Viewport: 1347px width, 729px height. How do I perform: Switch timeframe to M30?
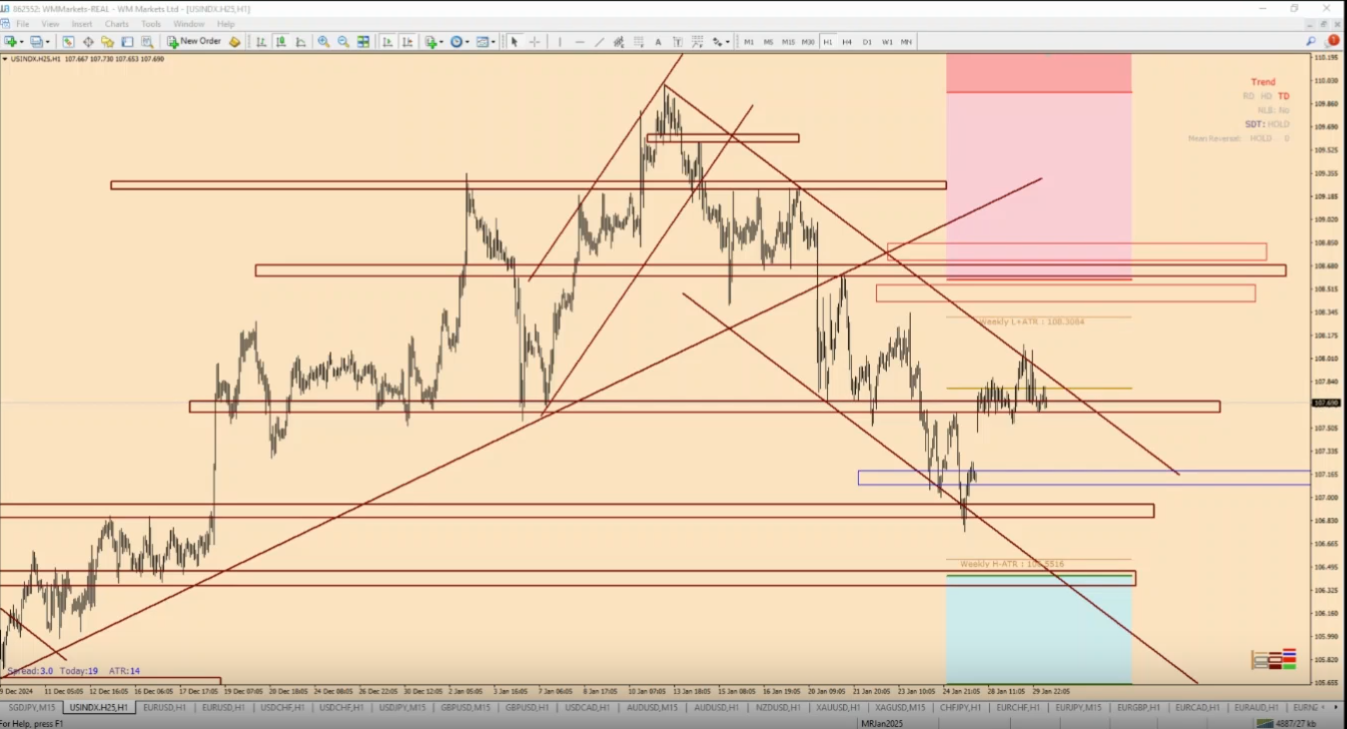click(x=808, y=42)
